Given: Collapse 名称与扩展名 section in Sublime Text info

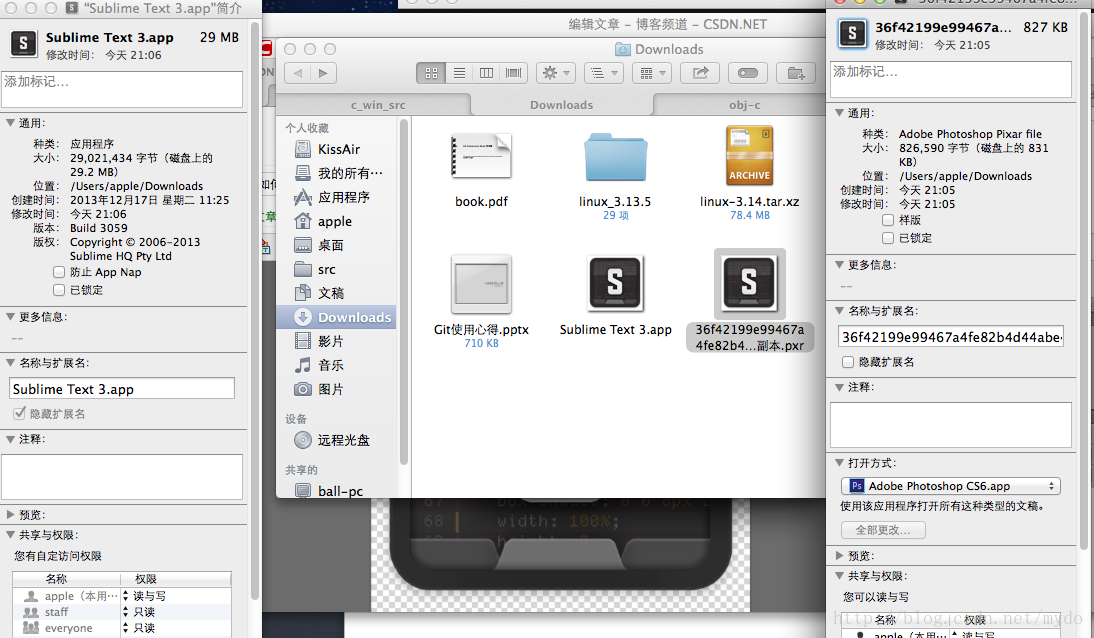Looking at the screenshot, I should 10,362.
